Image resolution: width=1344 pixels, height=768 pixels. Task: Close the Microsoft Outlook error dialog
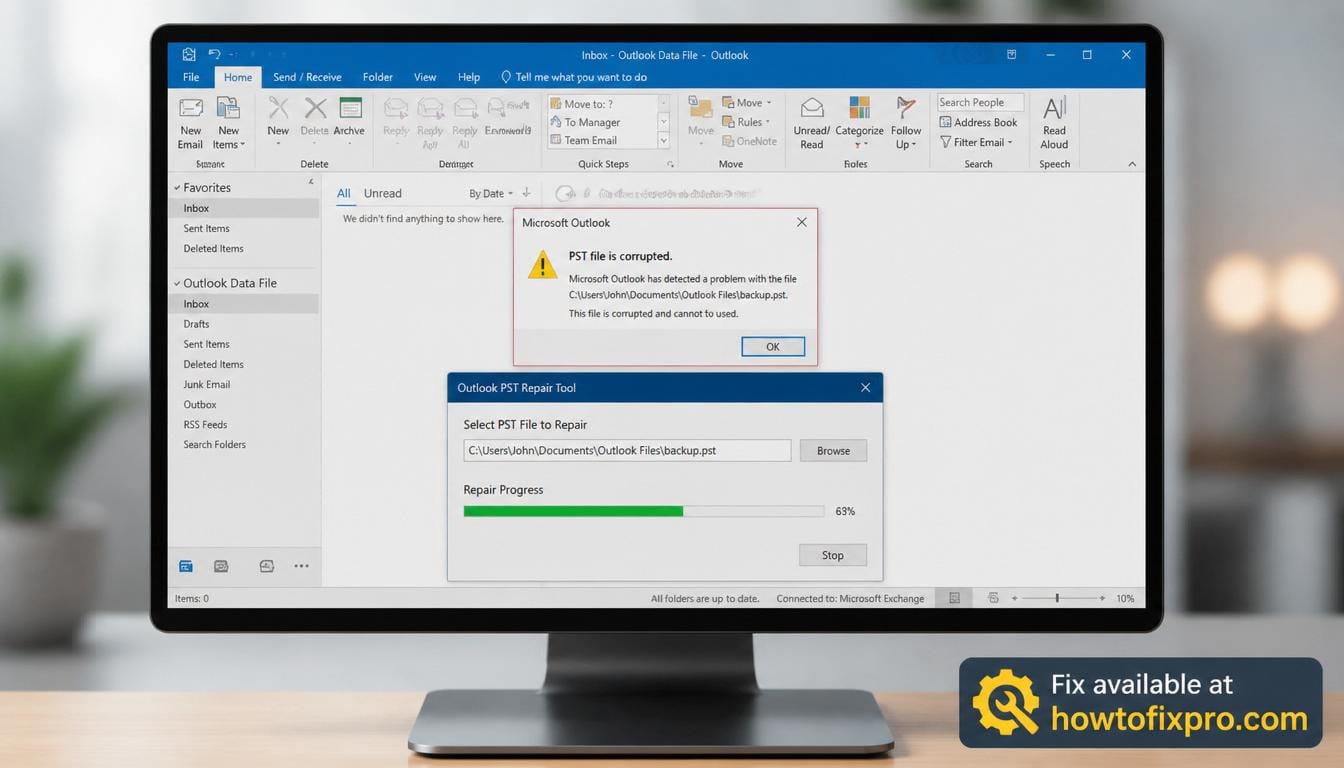(801, 222)
